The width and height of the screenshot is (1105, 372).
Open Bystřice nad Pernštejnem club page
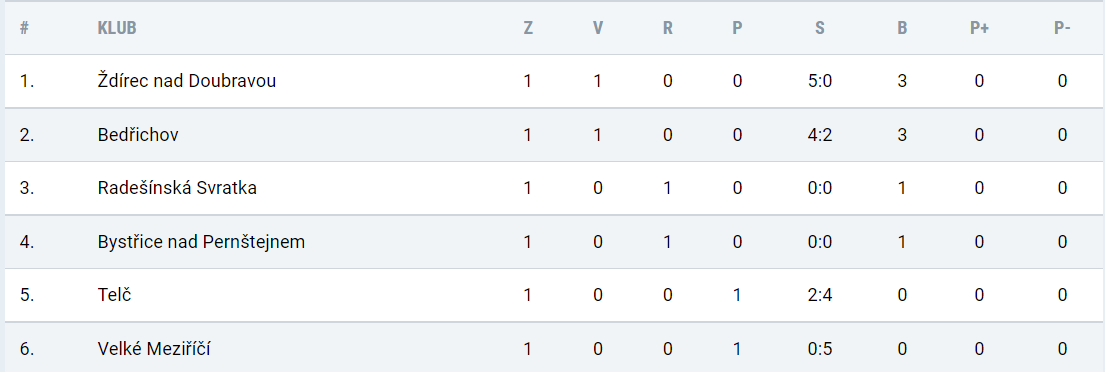click(202, 242)
